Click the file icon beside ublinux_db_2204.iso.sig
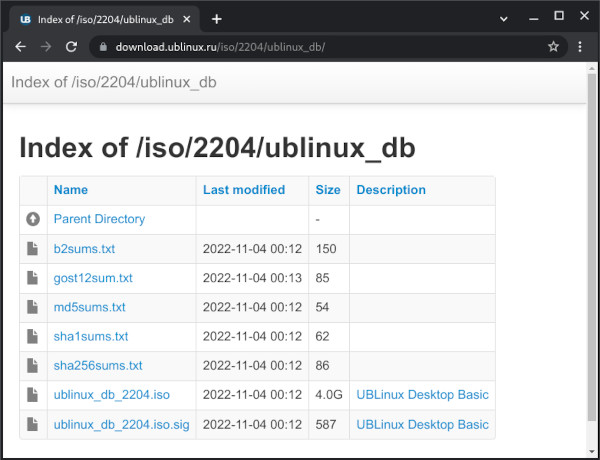The height and width of the screenshot is (460, 600). click(x=33, y=424)
